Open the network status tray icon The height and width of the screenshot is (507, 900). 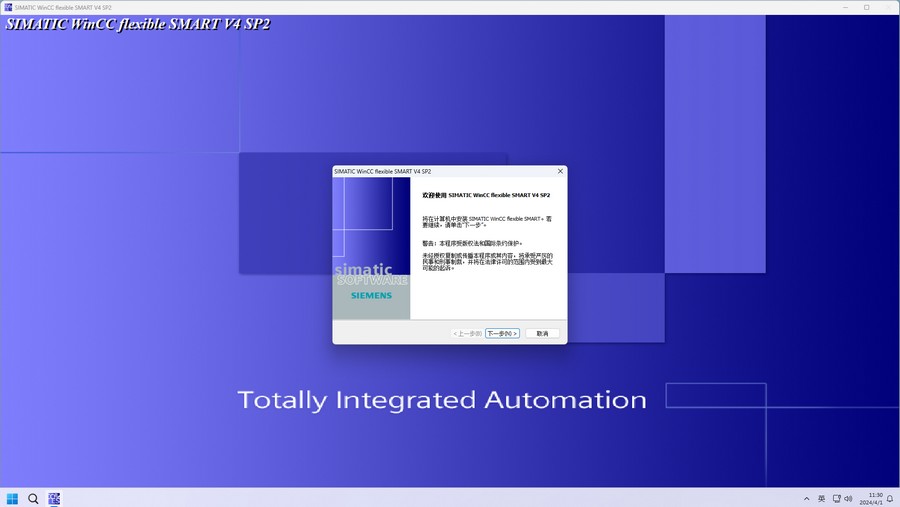pos(836,499)
